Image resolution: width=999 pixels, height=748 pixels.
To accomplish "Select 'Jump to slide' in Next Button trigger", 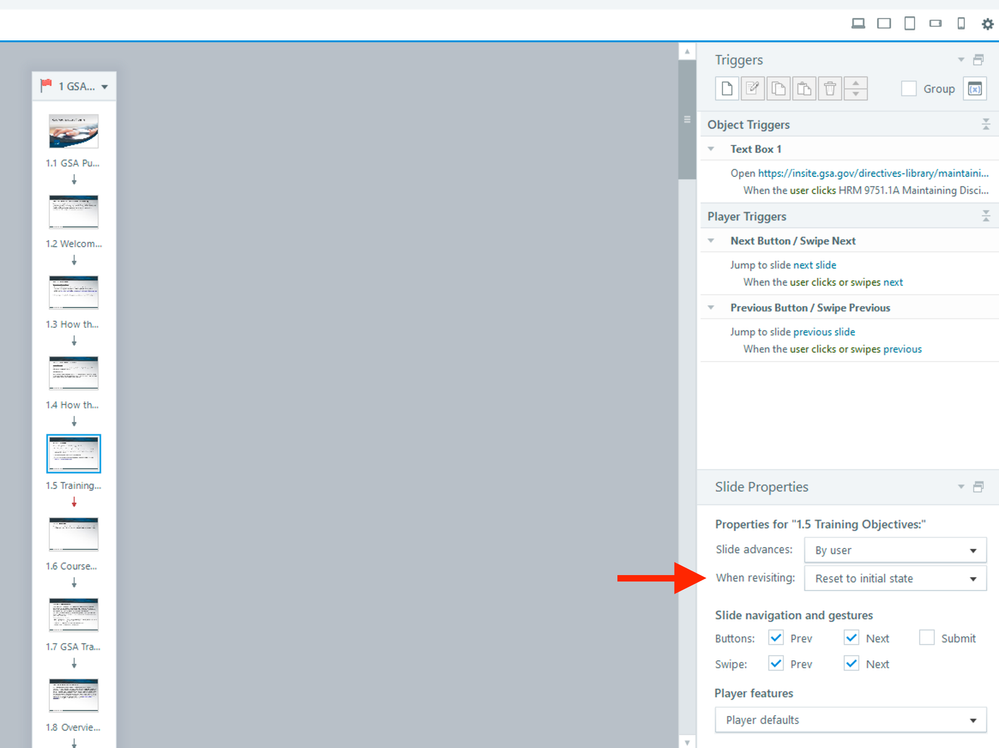I will tap(760, 264).
